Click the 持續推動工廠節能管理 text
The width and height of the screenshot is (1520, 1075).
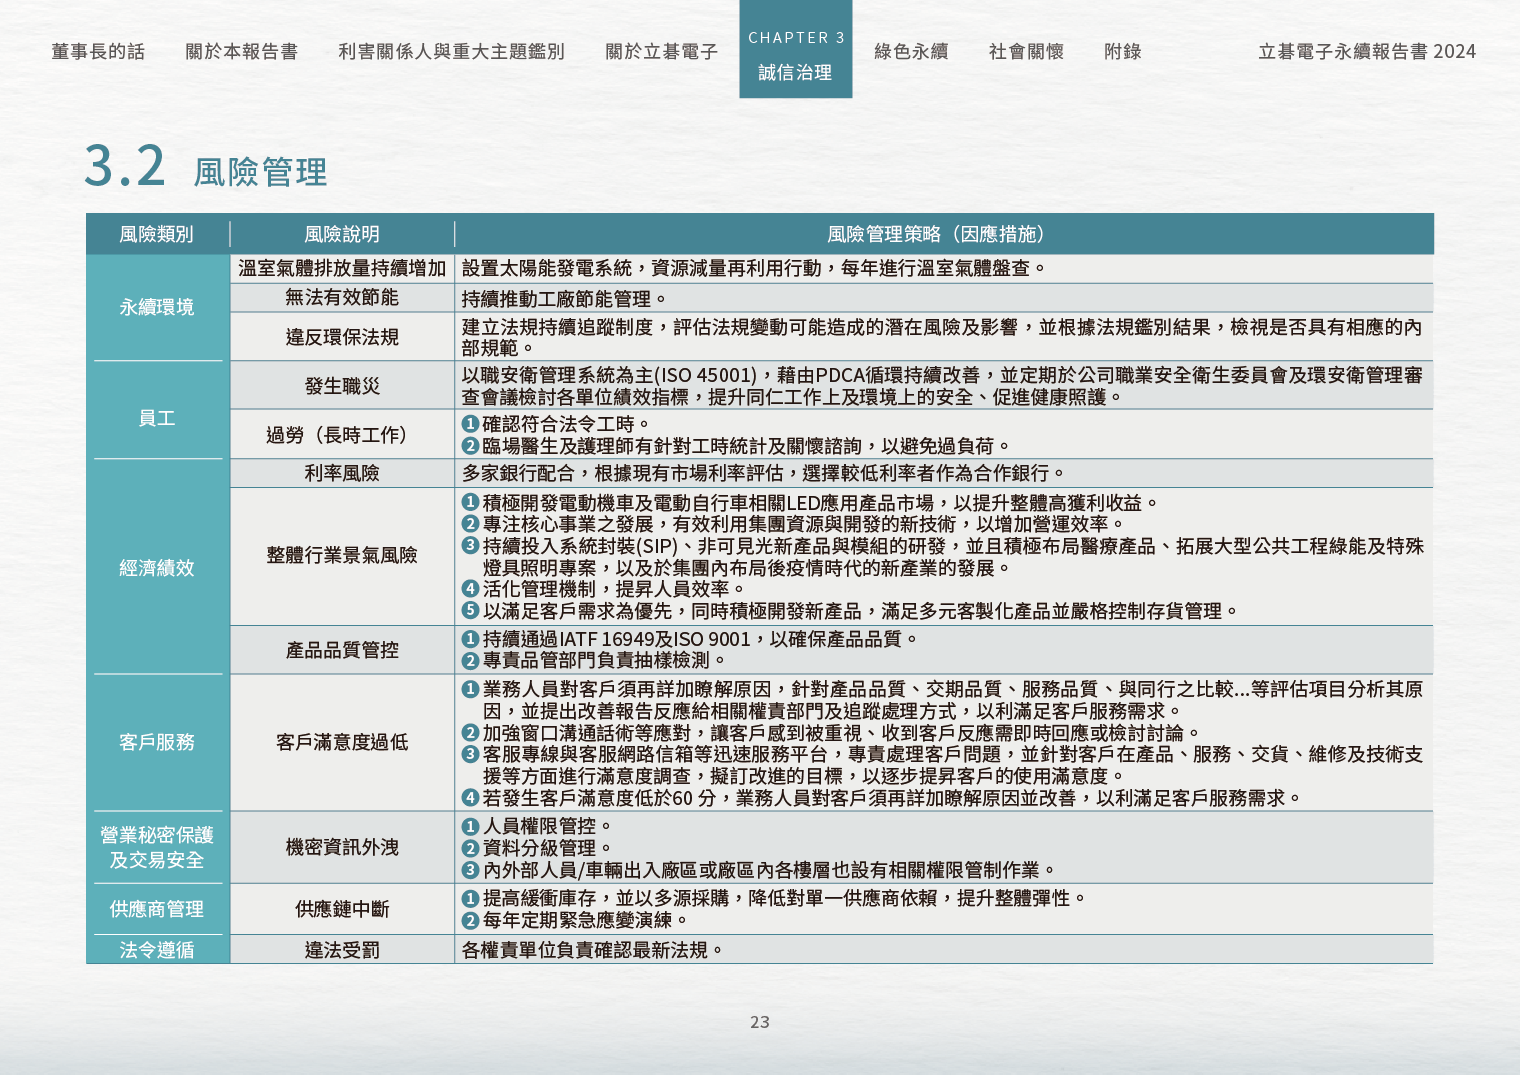coord(565,298)
